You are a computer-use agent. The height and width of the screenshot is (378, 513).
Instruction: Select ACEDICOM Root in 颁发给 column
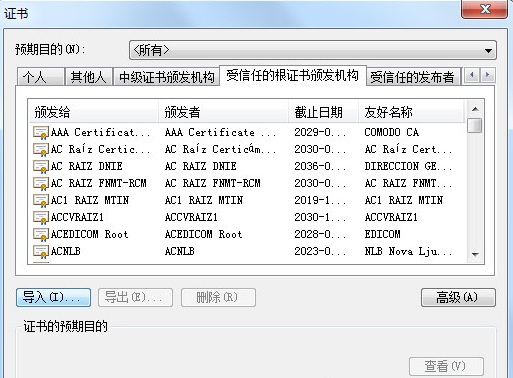click(x=89, y=235)
